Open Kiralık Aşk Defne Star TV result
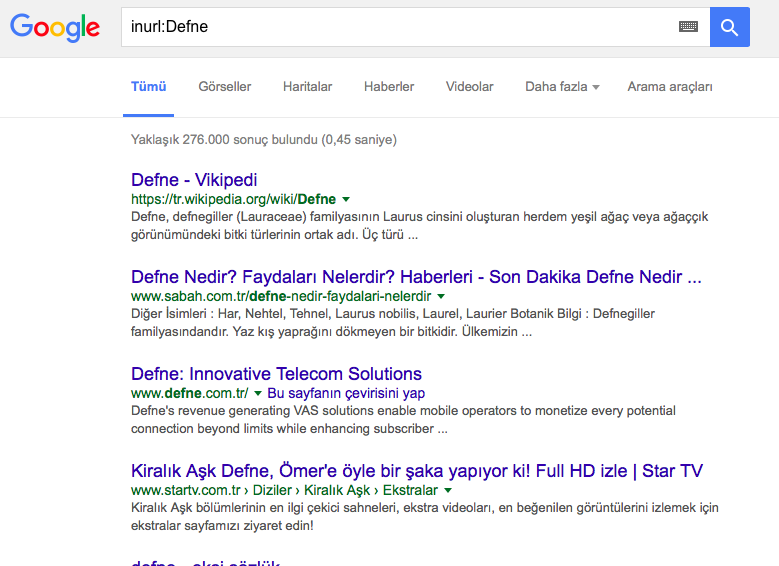779x566 pixels. (x=417, y=471)
